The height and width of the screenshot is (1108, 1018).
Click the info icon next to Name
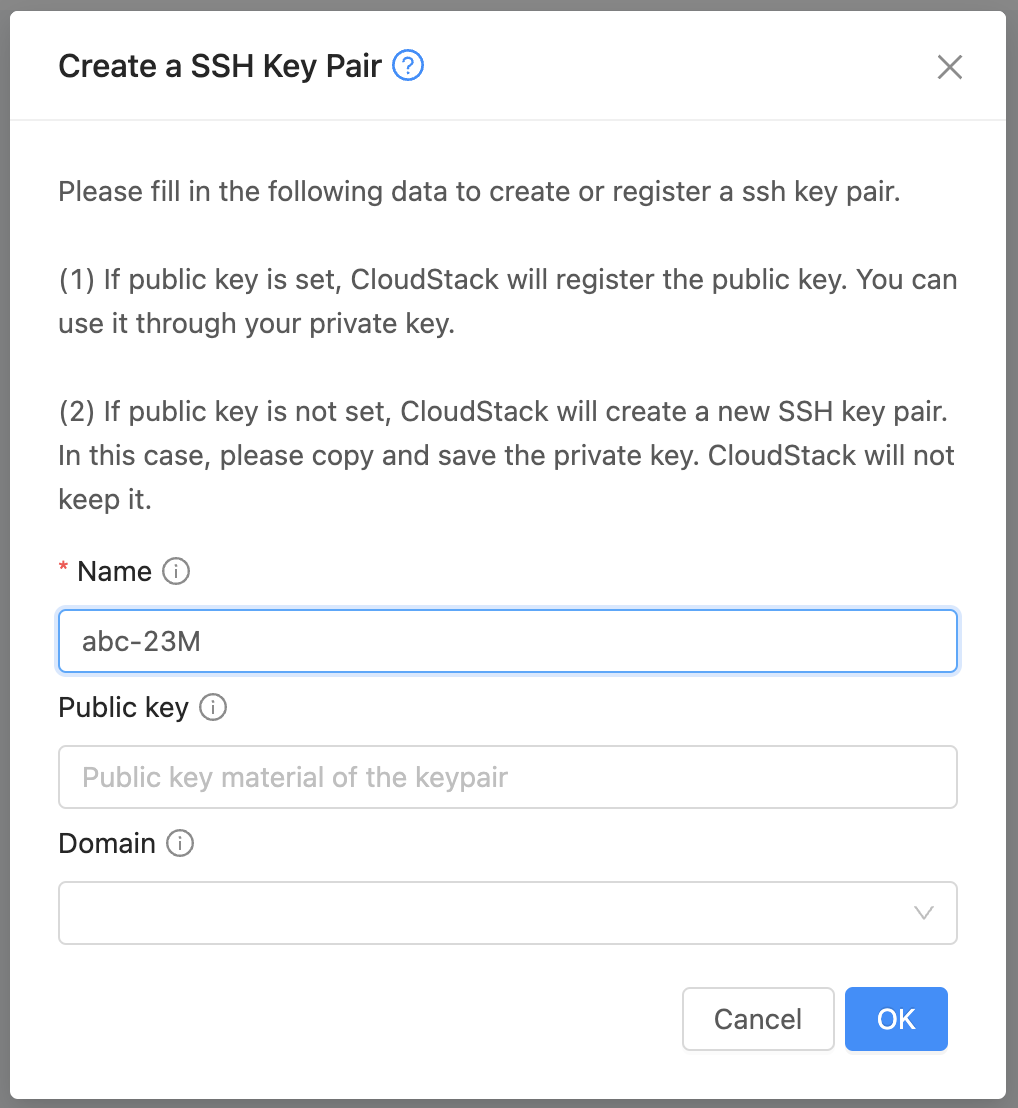pyautogui.click(x=176, y=572)
